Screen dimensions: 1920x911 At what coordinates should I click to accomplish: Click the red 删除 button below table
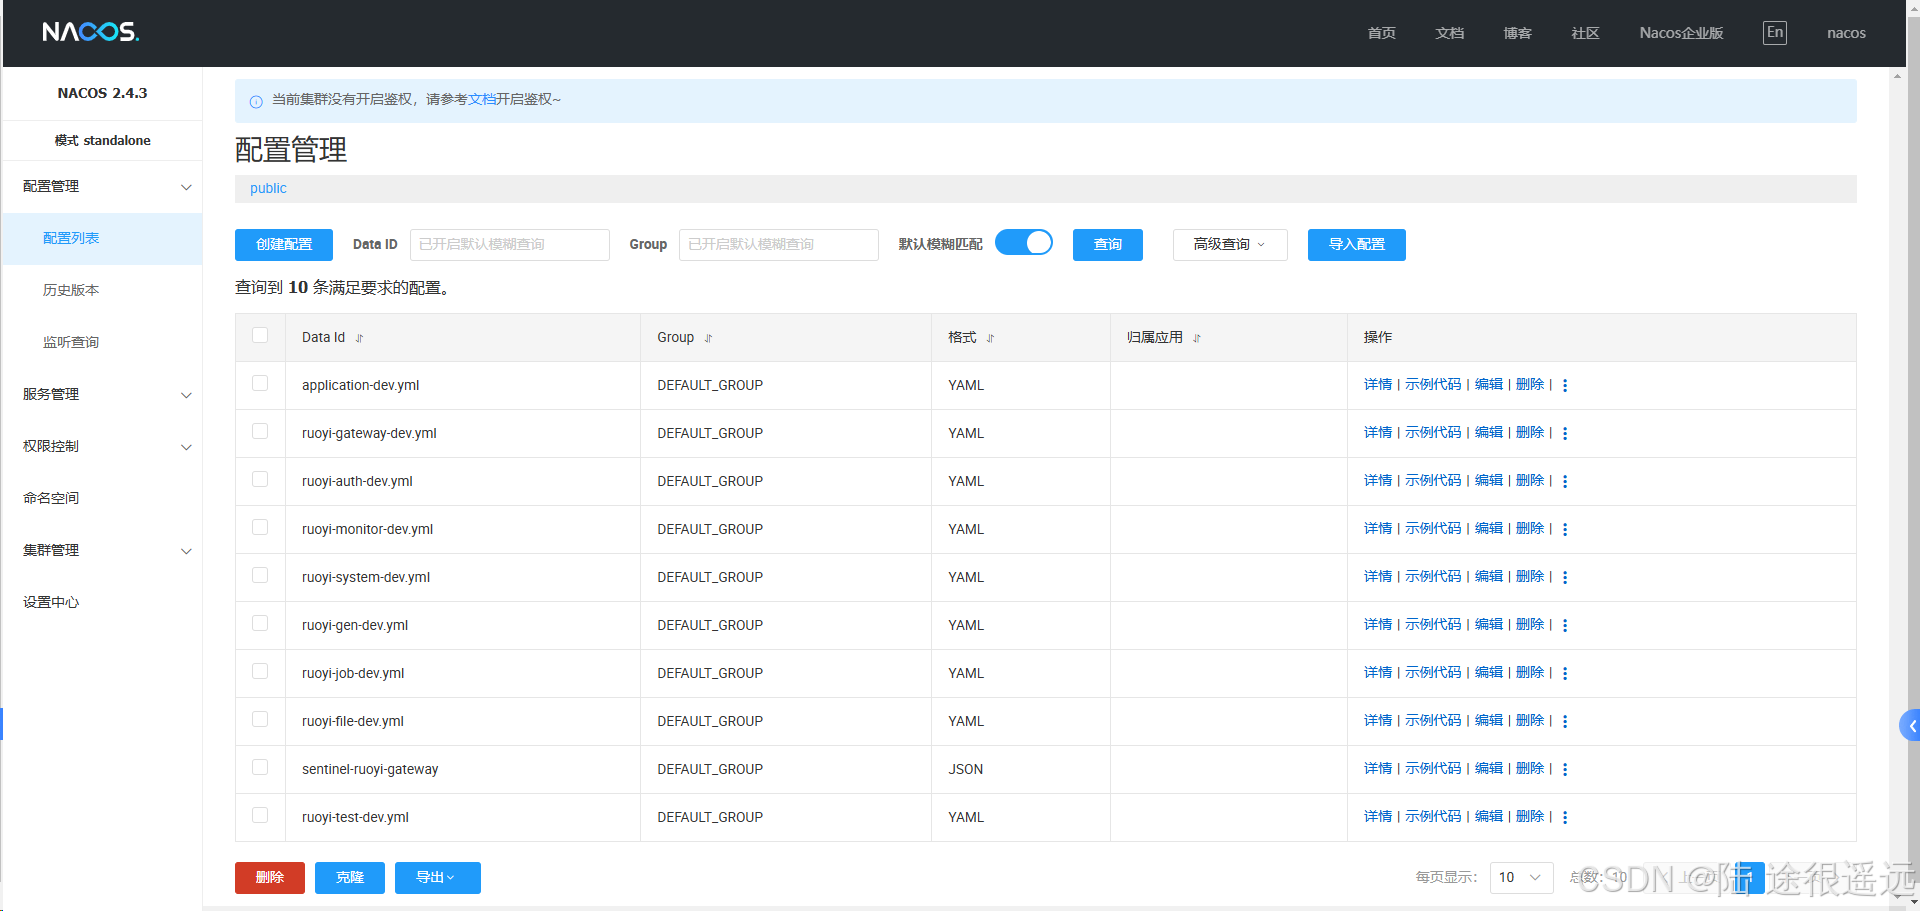point(270,878)
